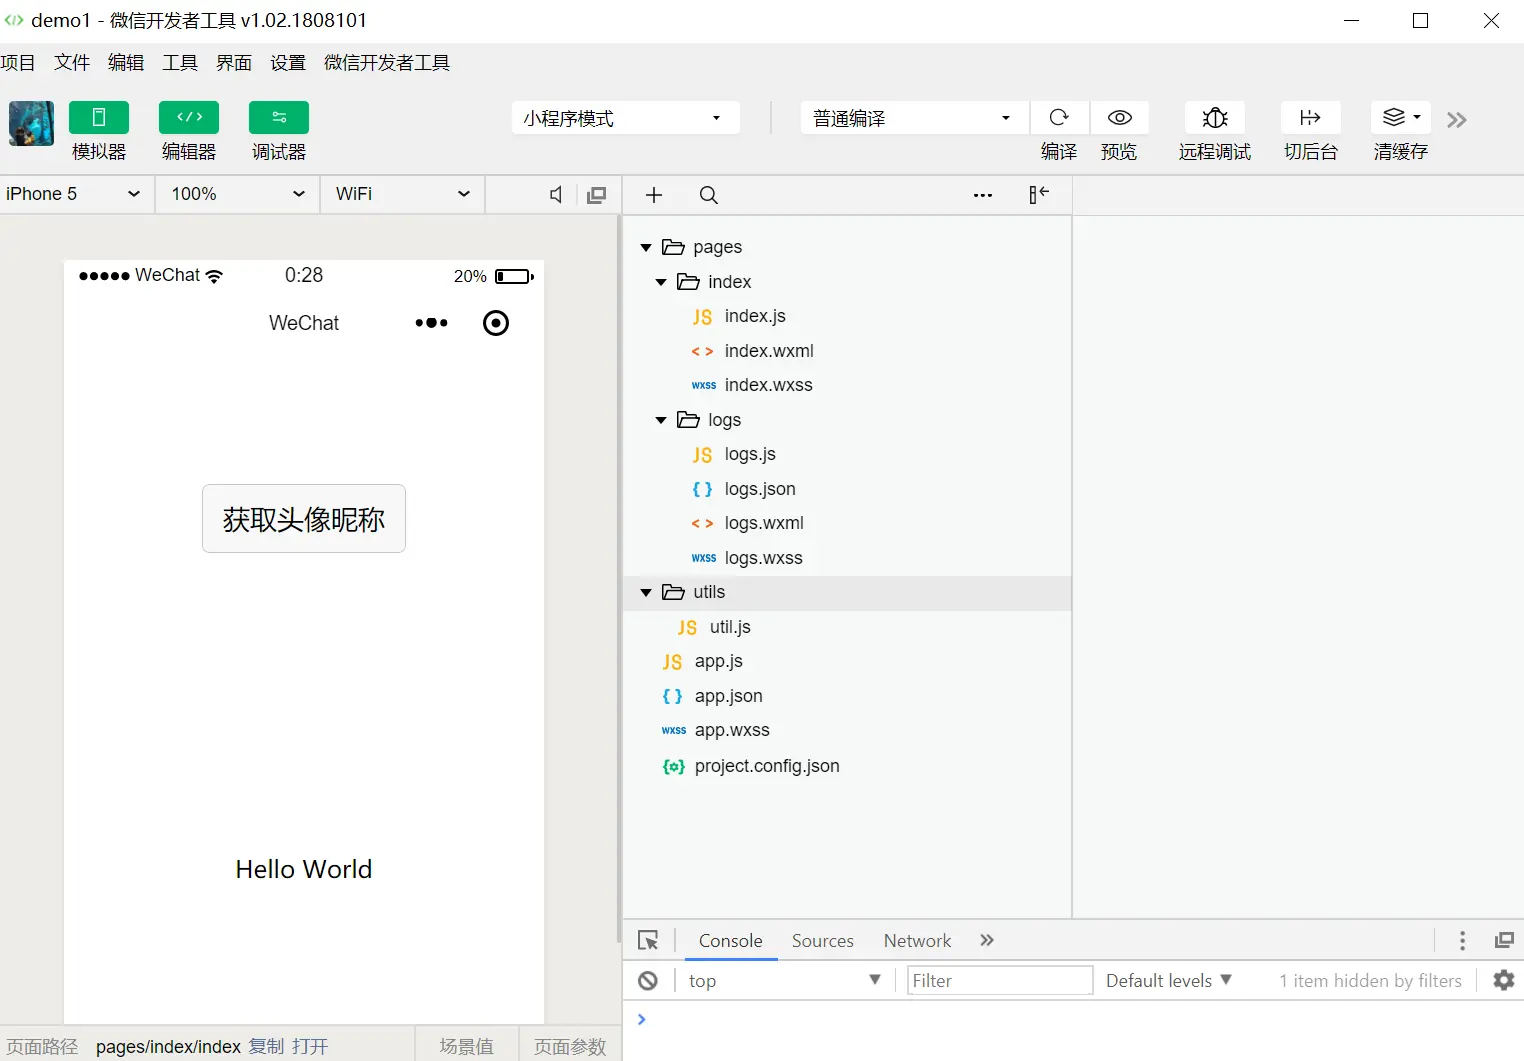Image resolution: width=1524 pixels, height=1061 pixels.
Task: Open the clear cache (清缓存) layers menu
Action: [1401, 118]
